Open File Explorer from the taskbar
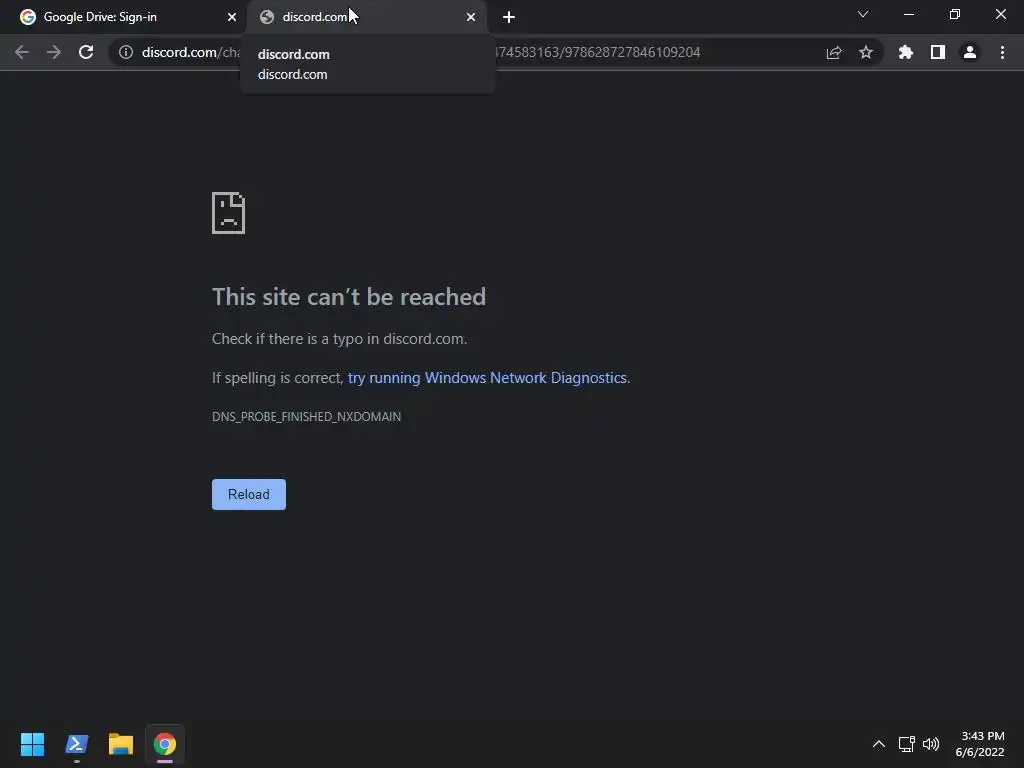The height and width of the screenshot is (768, 1024). click(x=121, y=744)
